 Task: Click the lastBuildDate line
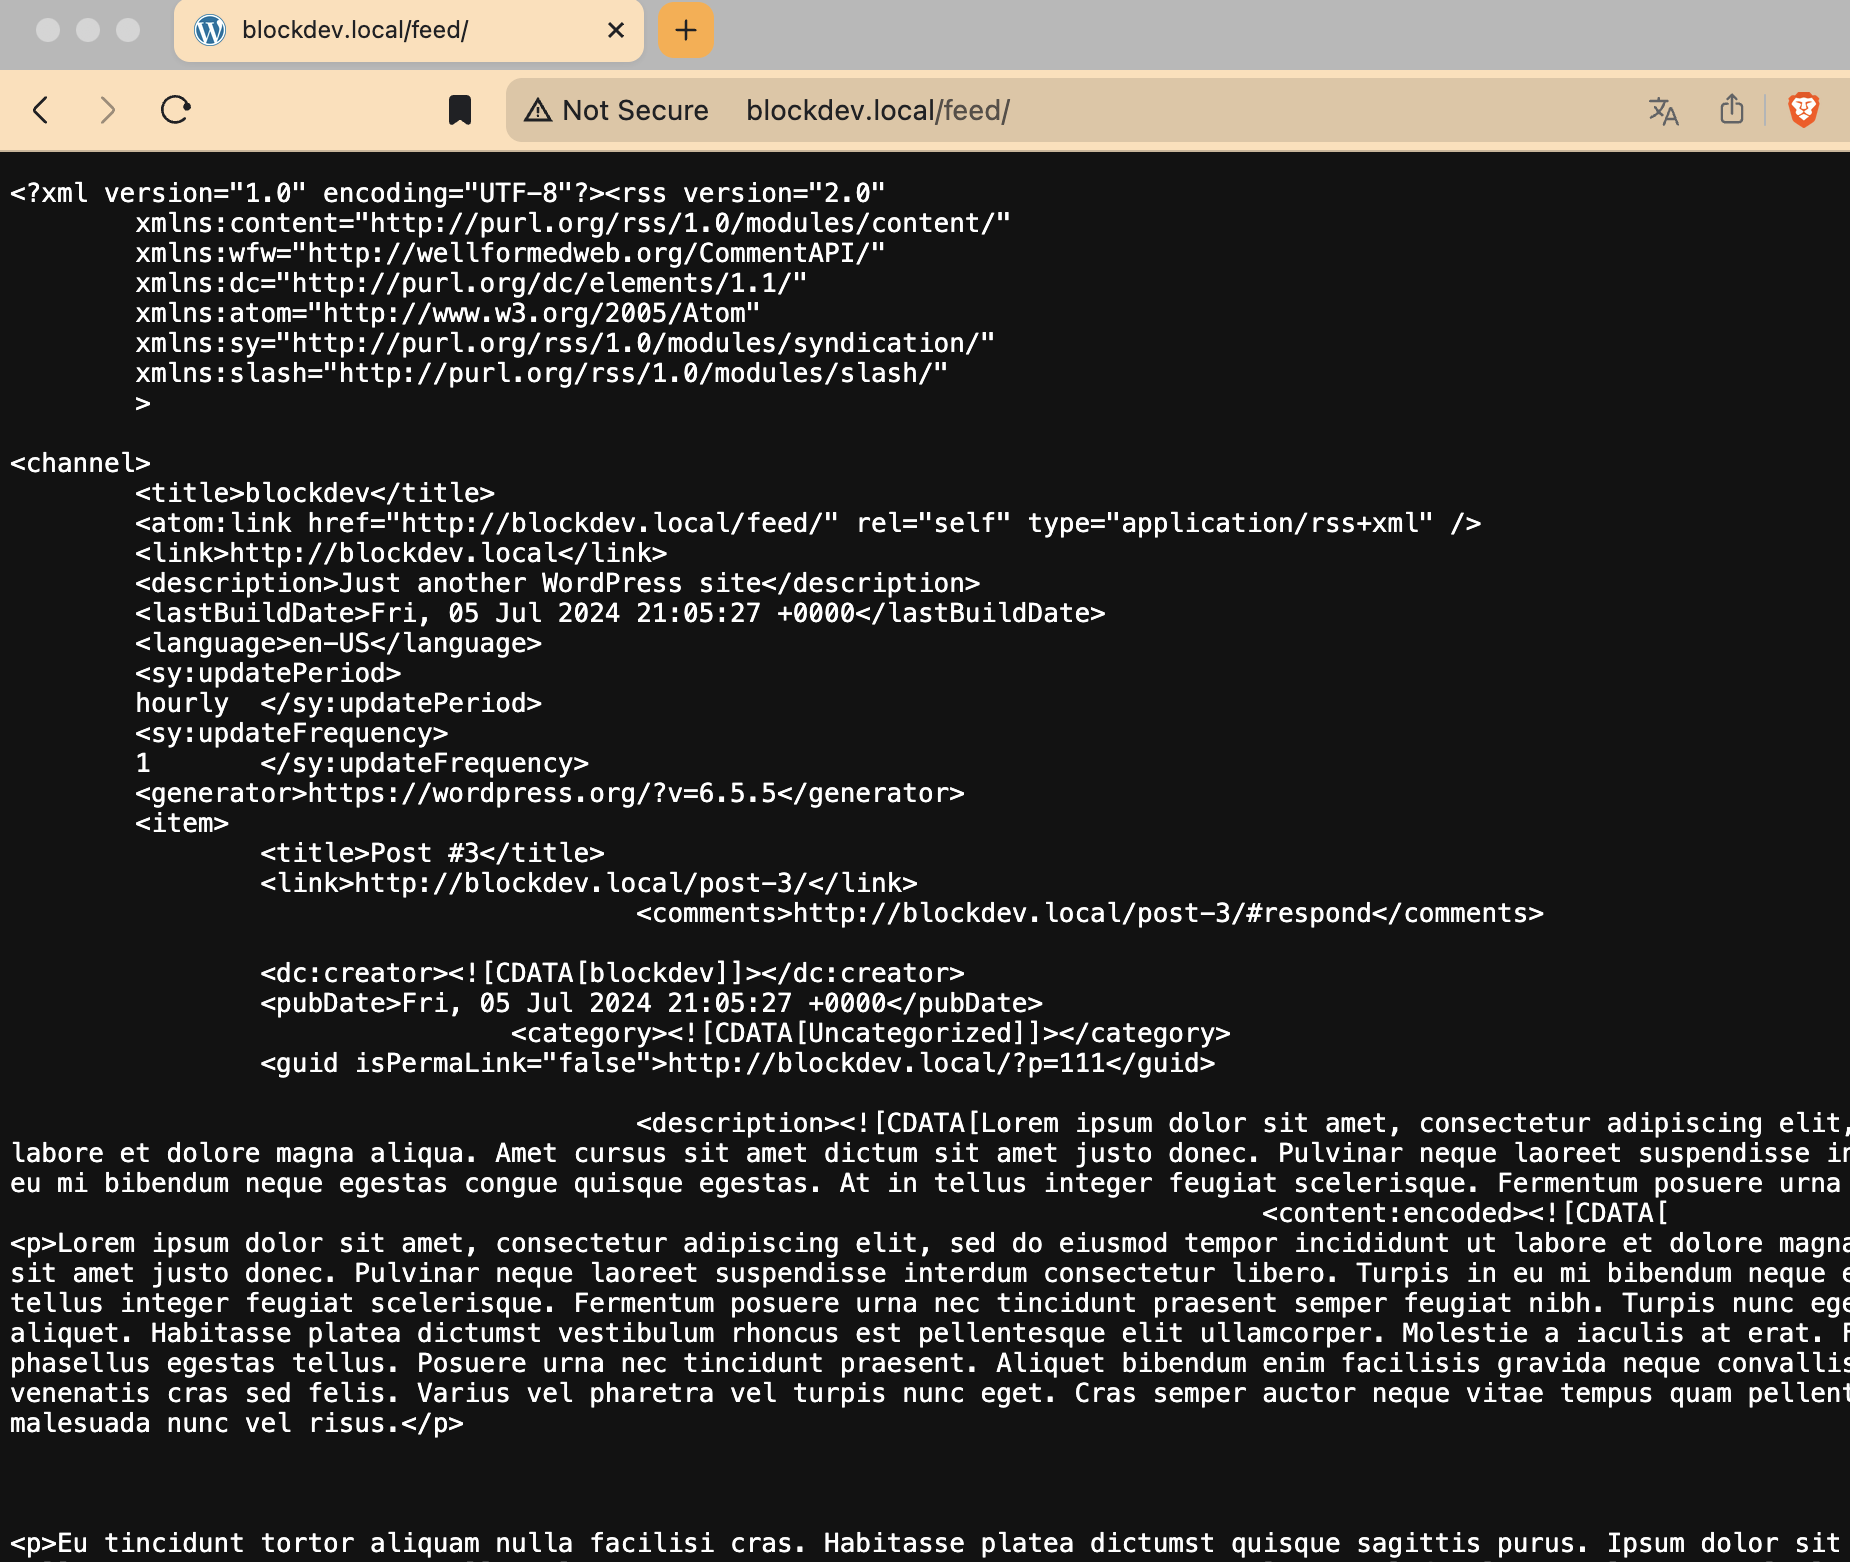pos(620,613)
